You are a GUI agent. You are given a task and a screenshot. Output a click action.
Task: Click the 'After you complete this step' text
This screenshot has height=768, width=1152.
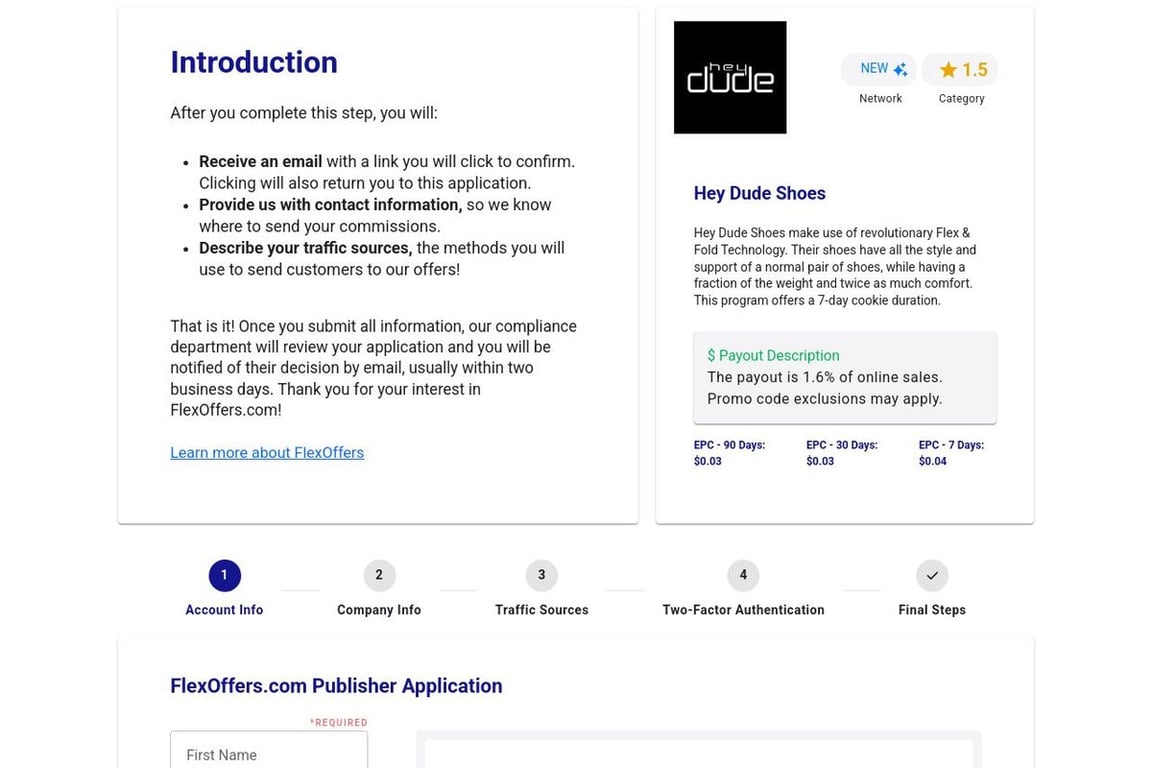tap(303, 113)
